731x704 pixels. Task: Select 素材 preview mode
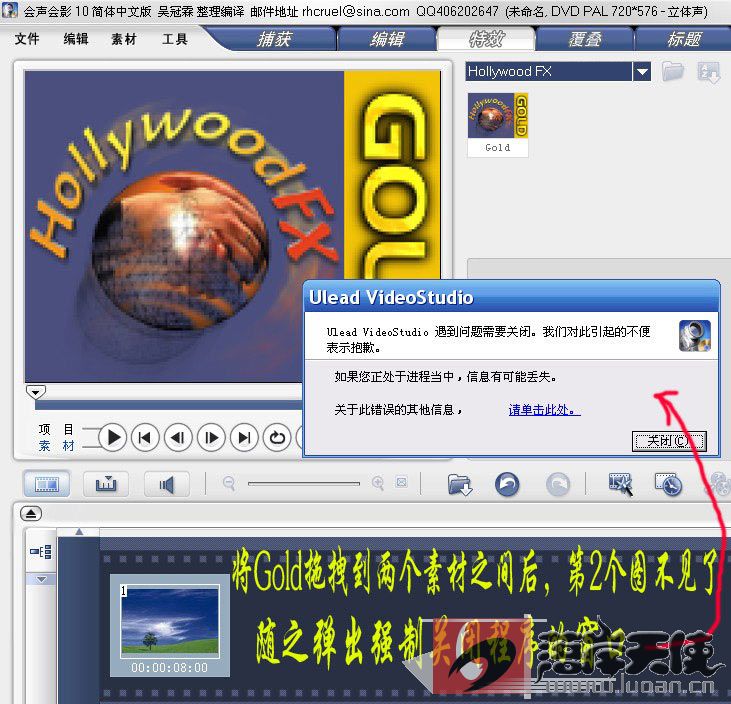tap(56, 446)
